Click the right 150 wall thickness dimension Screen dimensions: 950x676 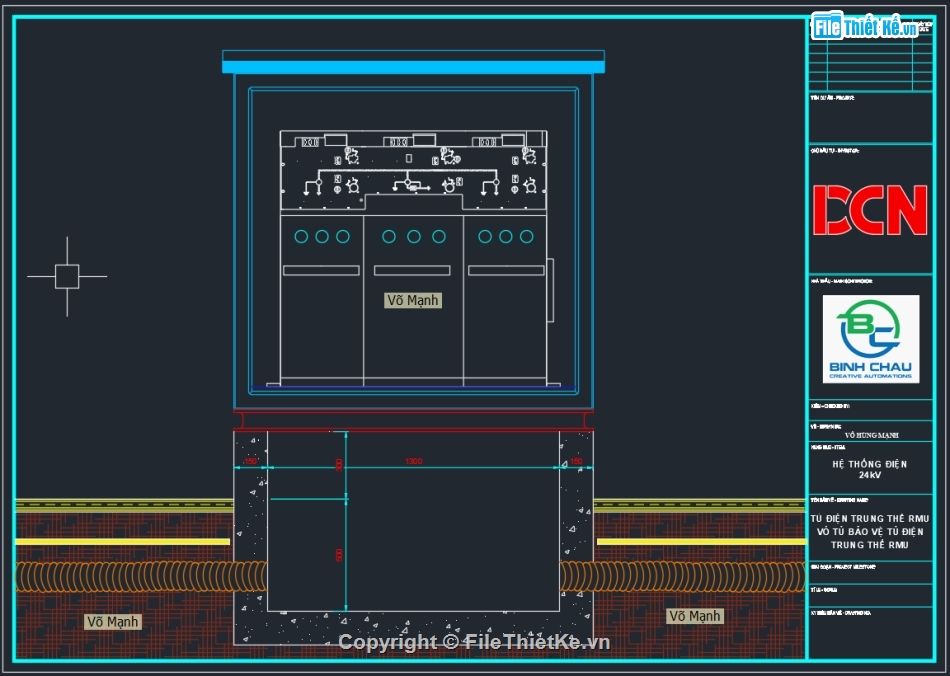click(x=576, y=462)
